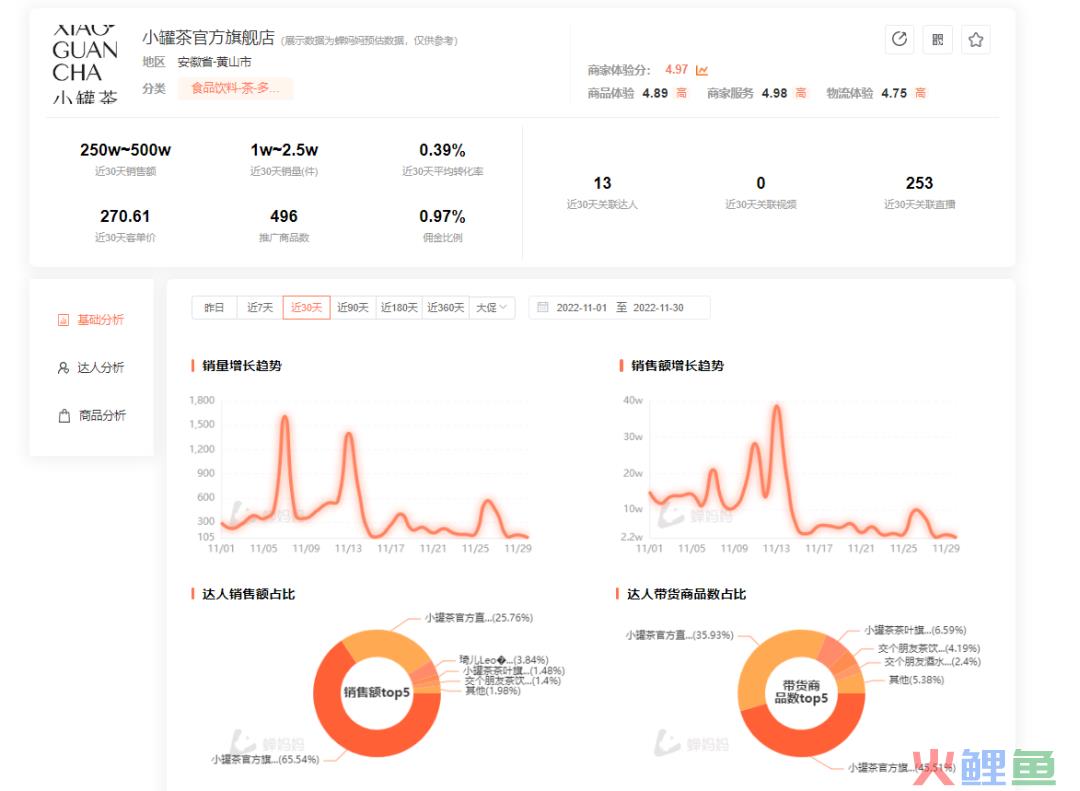The image size is (1080, 791).
Task: Click the 250w~500w sales amount value
Action: (x=125, y=150)
